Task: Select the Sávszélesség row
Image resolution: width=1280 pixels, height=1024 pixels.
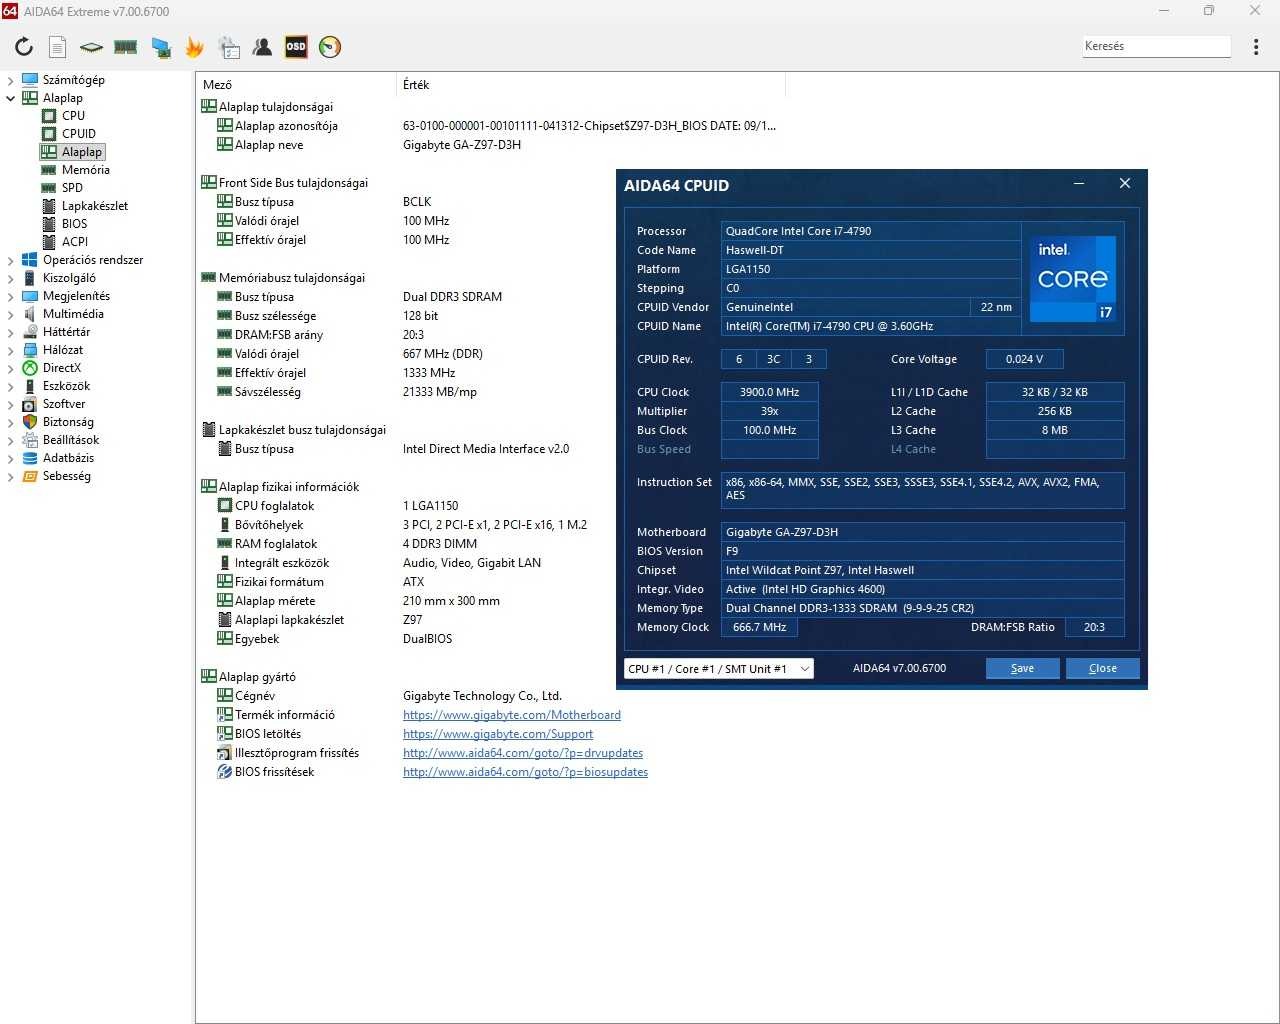Action: (490, 392)
